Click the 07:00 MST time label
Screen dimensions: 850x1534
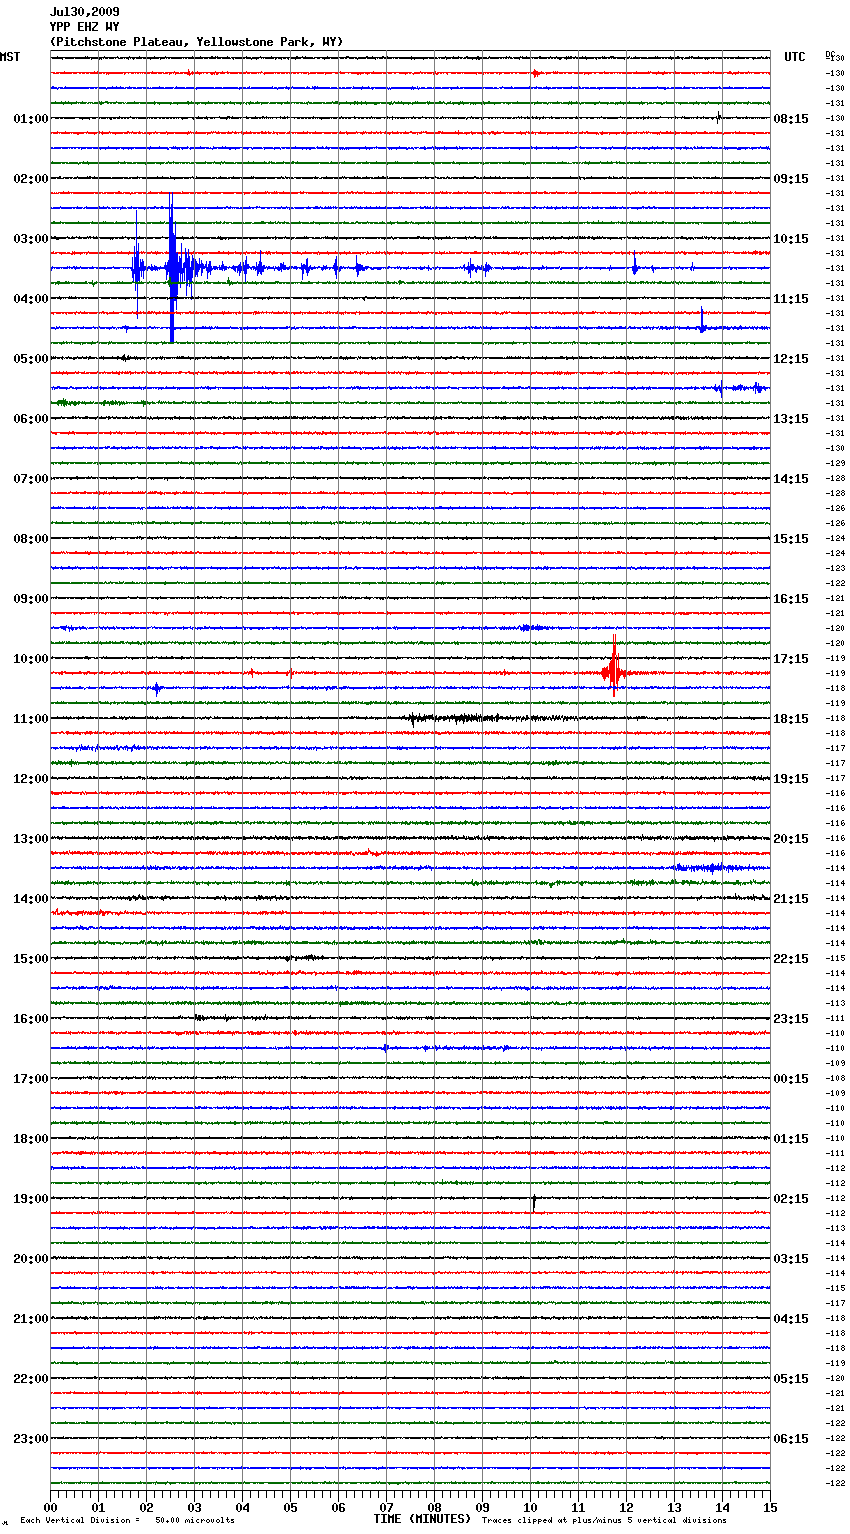pos(31,479)
